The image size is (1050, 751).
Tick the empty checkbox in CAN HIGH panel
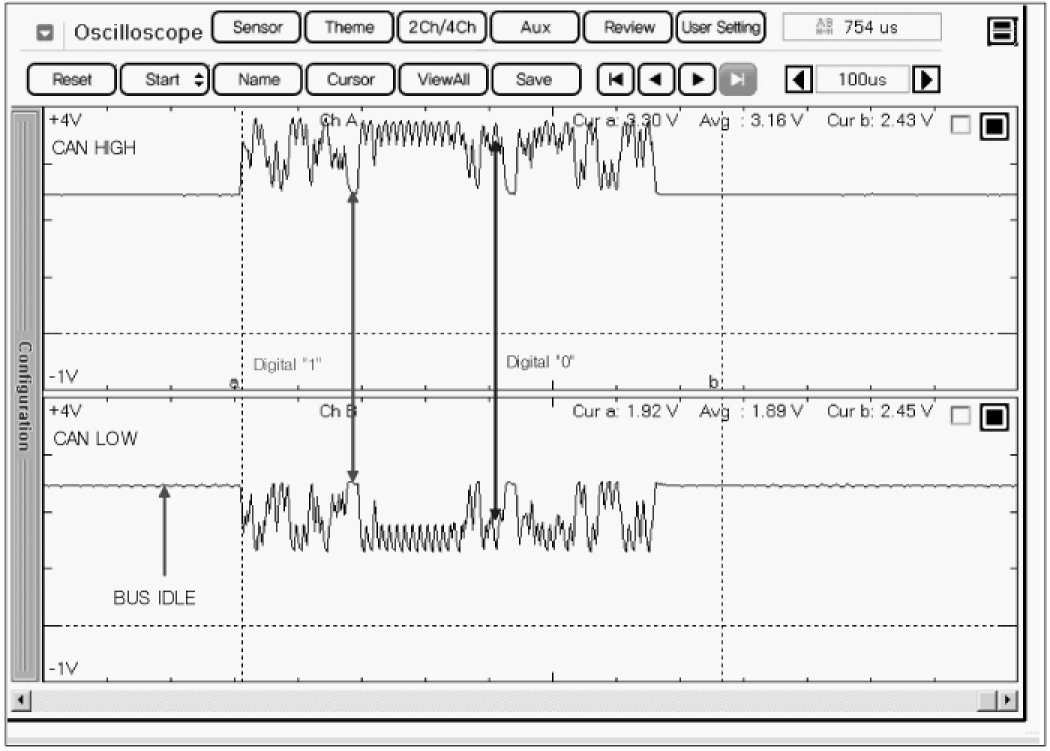(x=961, y=125)
